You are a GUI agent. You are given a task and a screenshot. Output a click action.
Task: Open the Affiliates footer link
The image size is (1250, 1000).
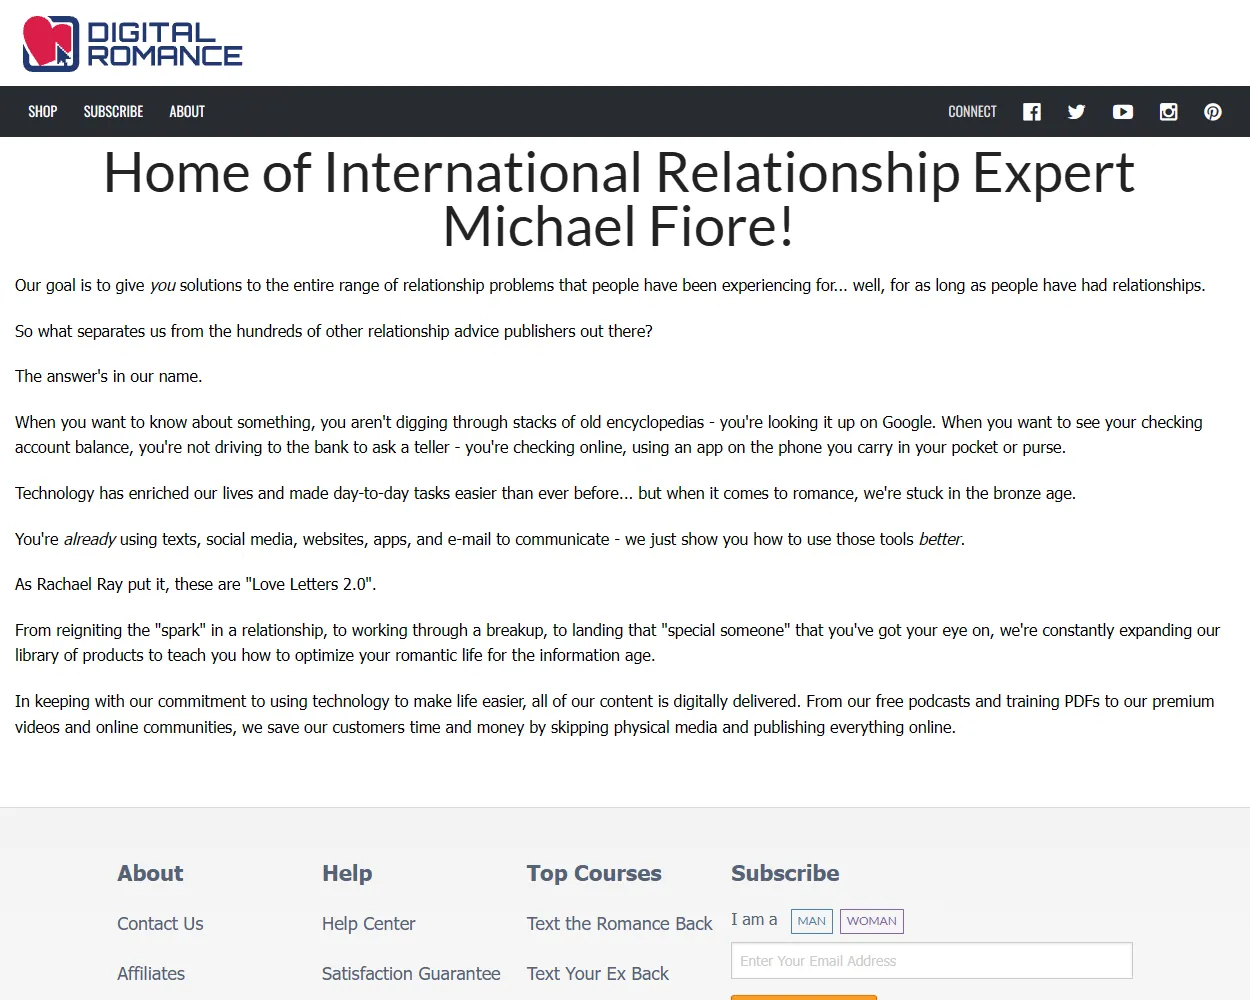pyautogui.click(x=151, y=974)
